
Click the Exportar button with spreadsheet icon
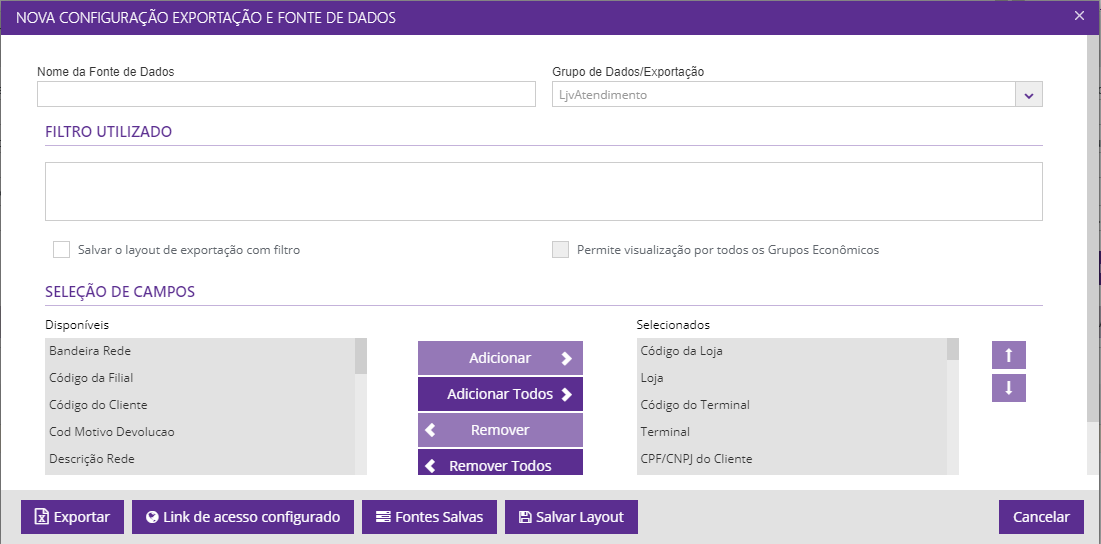click(72, 517)
